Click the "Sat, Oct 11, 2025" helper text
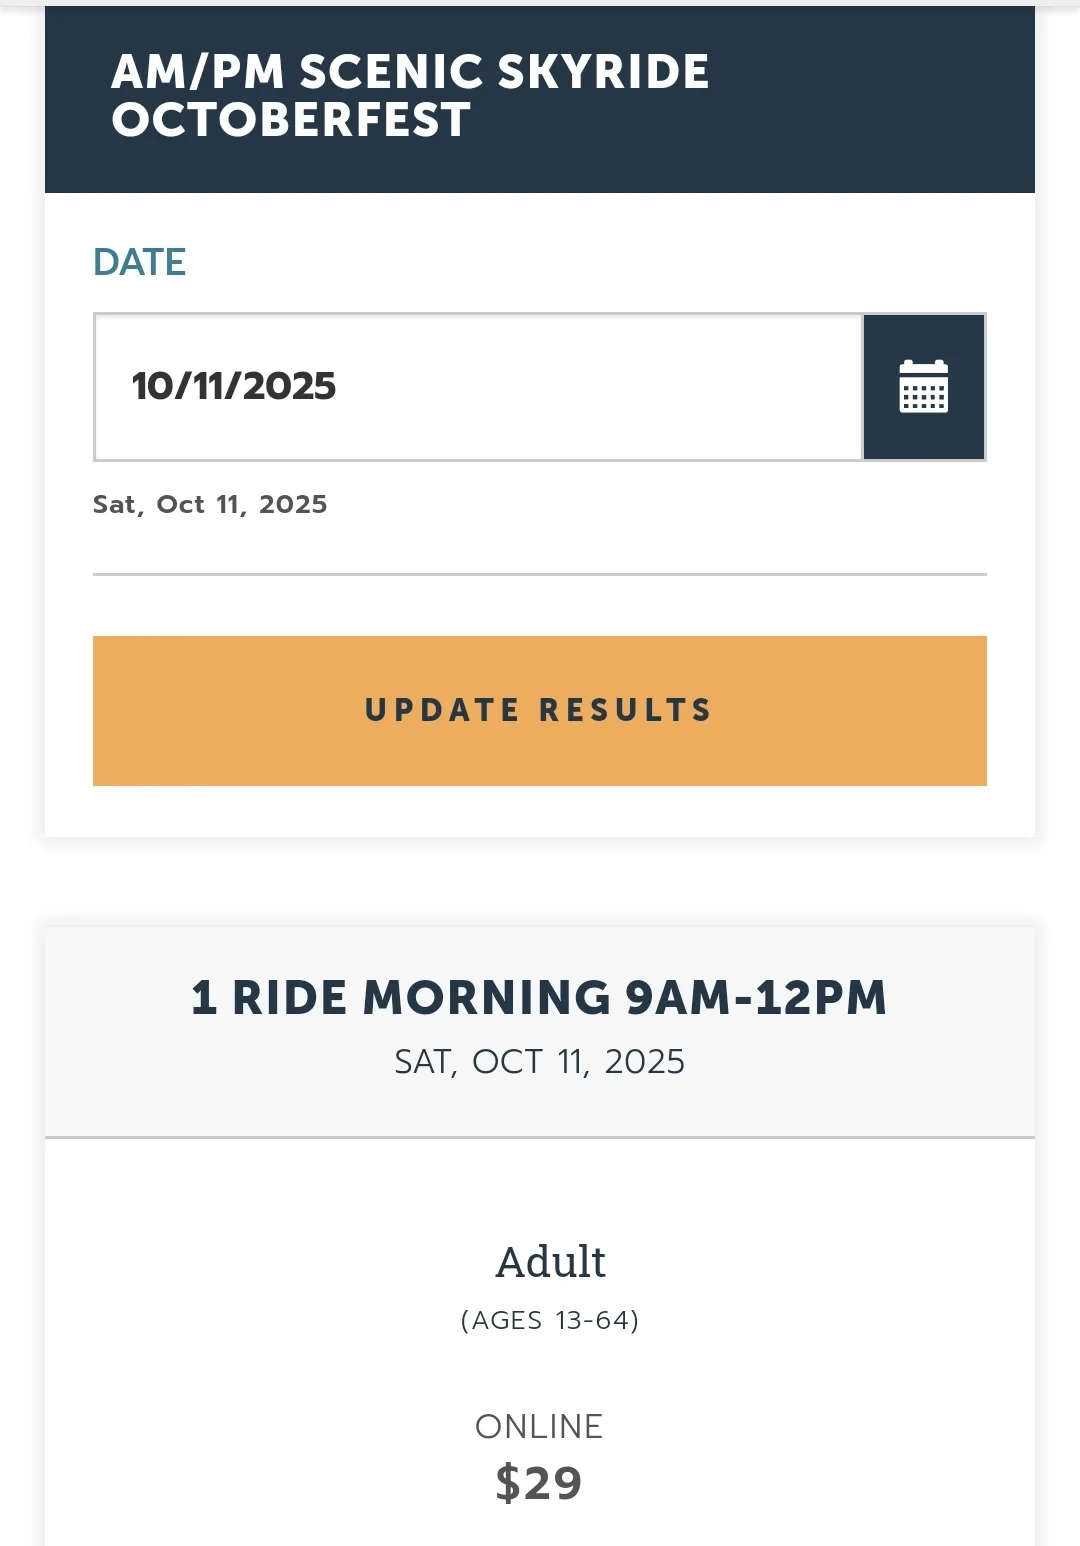1080x1546 pixels. point(210,504)
